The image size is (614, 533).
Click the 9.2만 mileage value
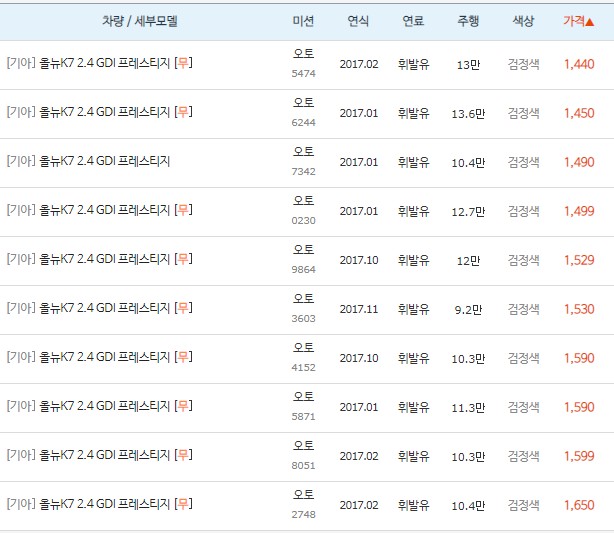coord(468,309)
